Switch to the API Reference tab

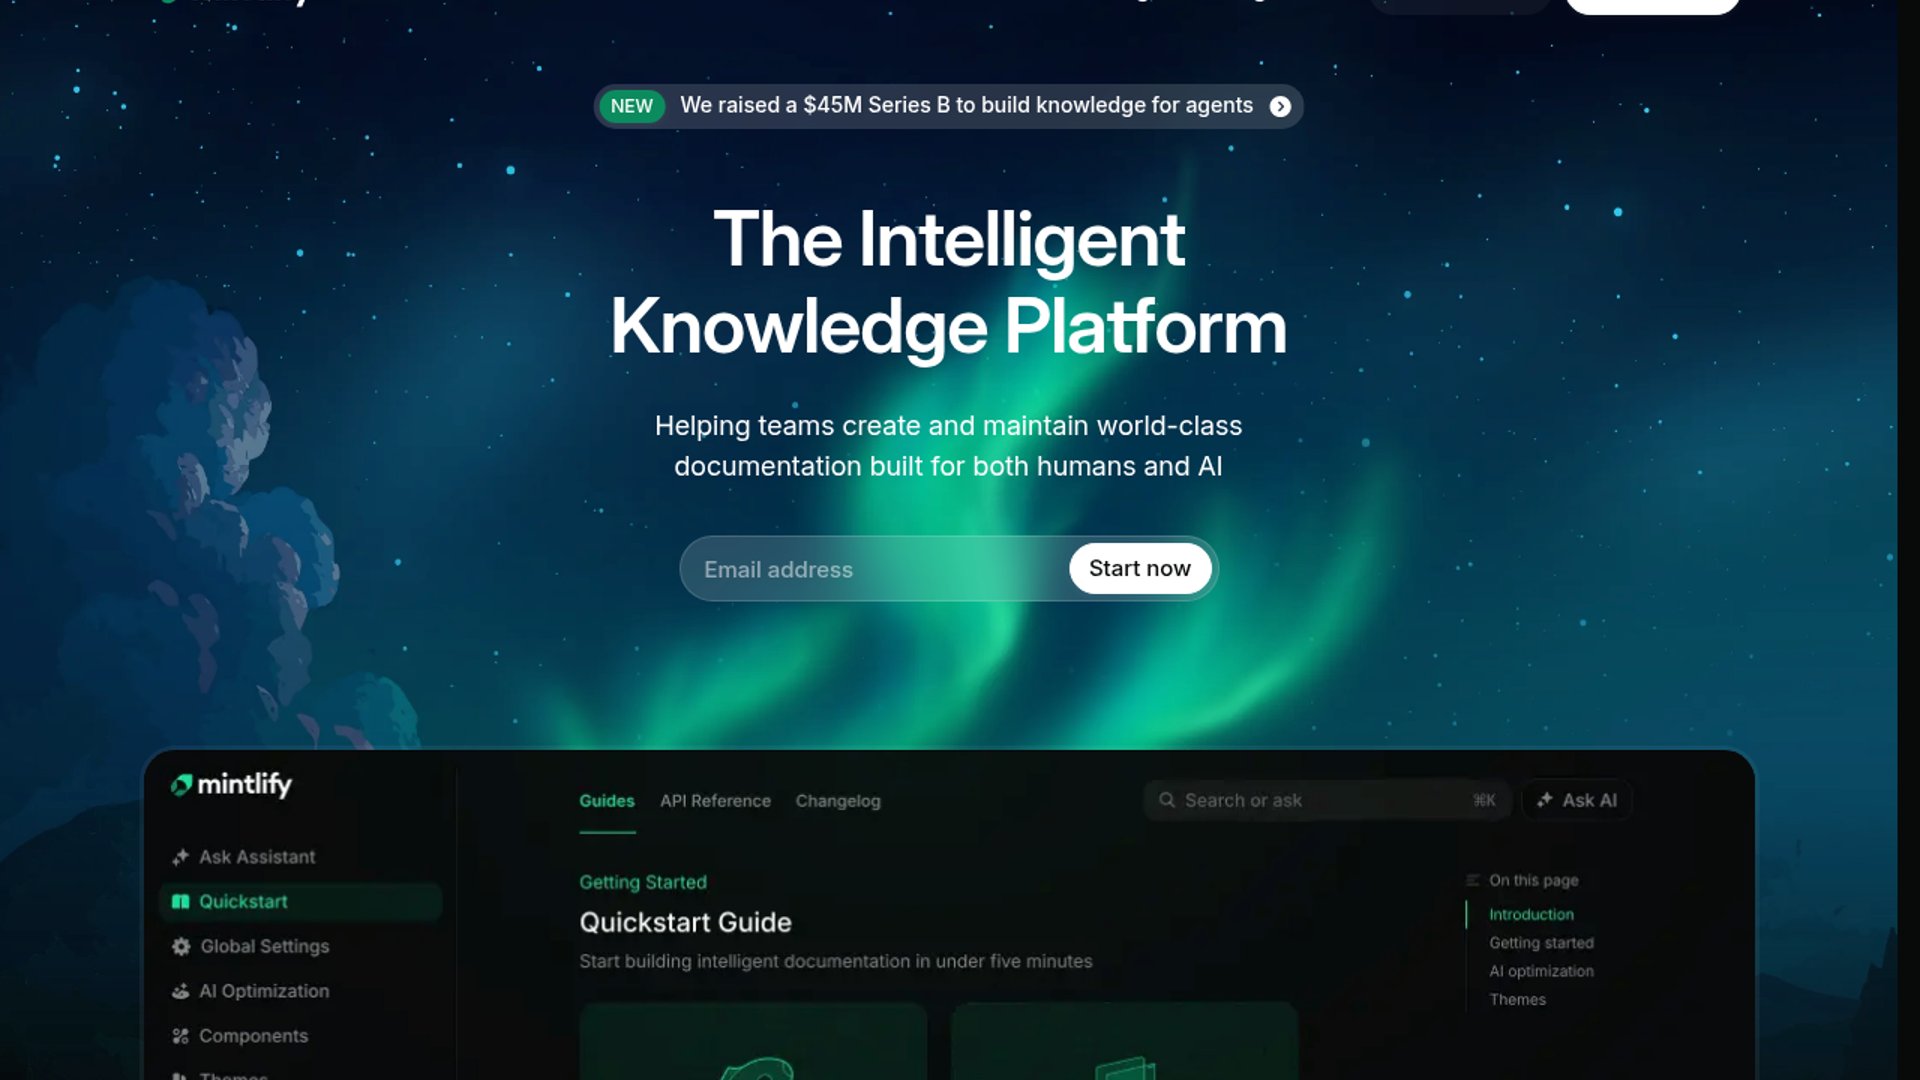pyautogui.click(x=715, y=801)
